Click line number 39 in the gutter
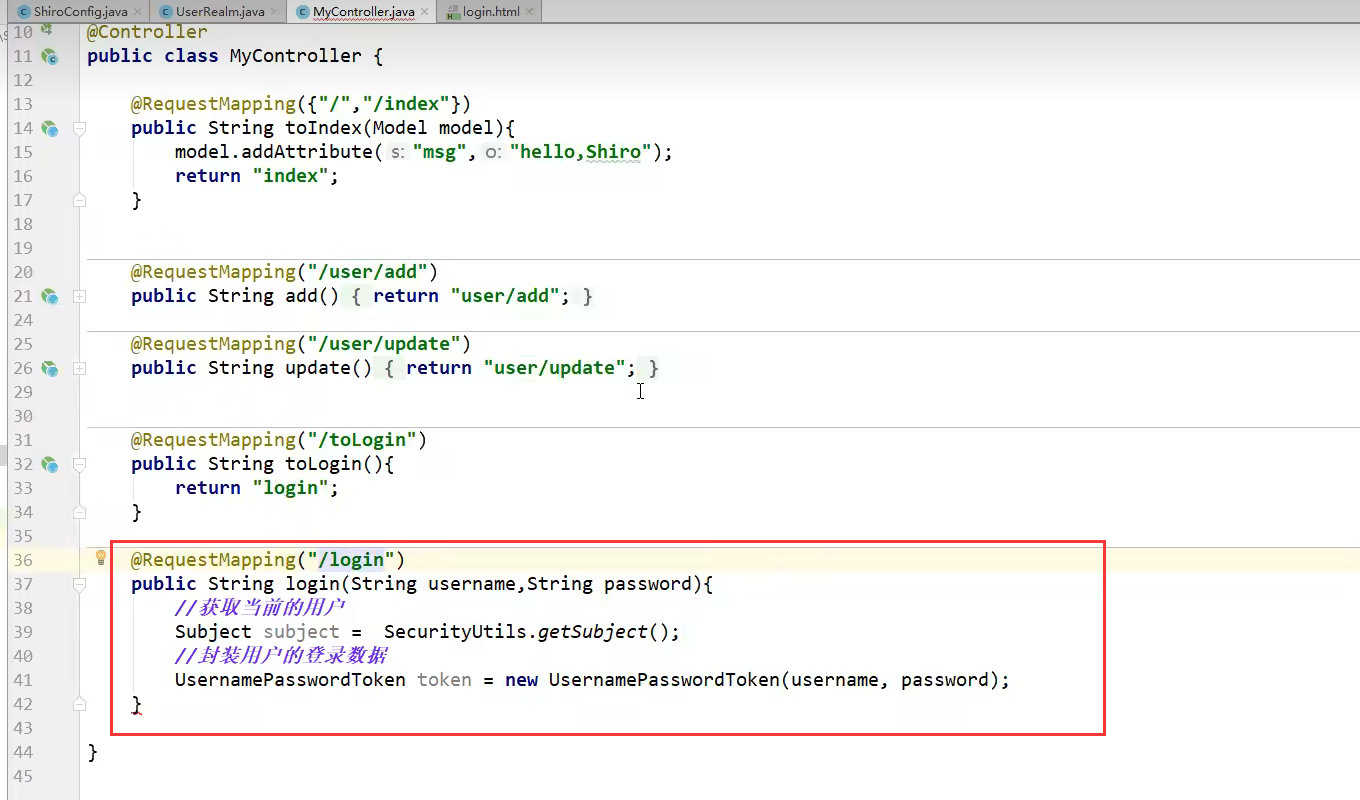This screenshot has height=800, width=1360. point(23,632)
